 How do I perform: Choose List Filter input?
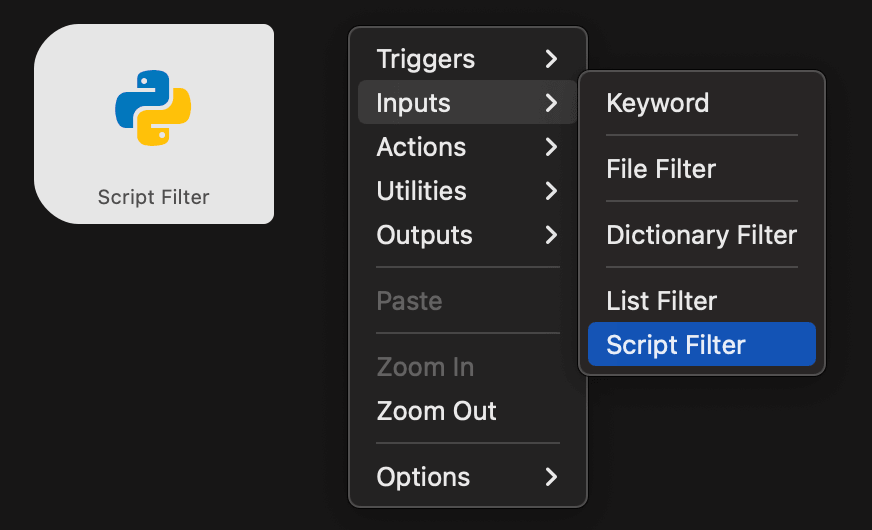702,300
